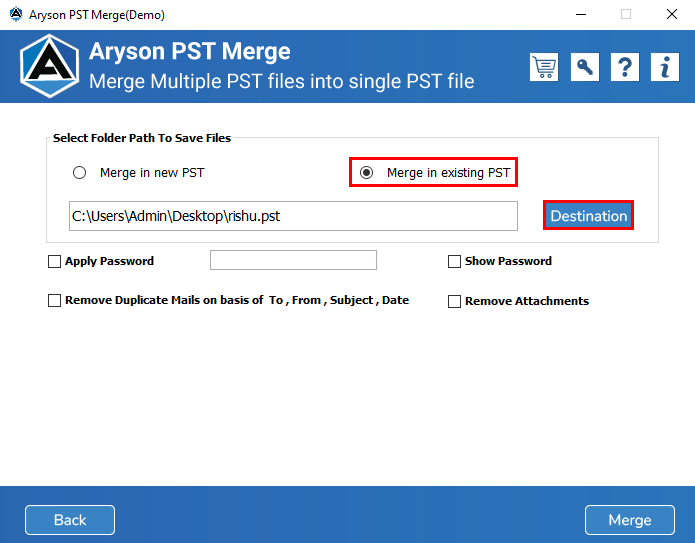
Task: Minimize the Aryson PST Merge window
Action: [x=581, y=15]
